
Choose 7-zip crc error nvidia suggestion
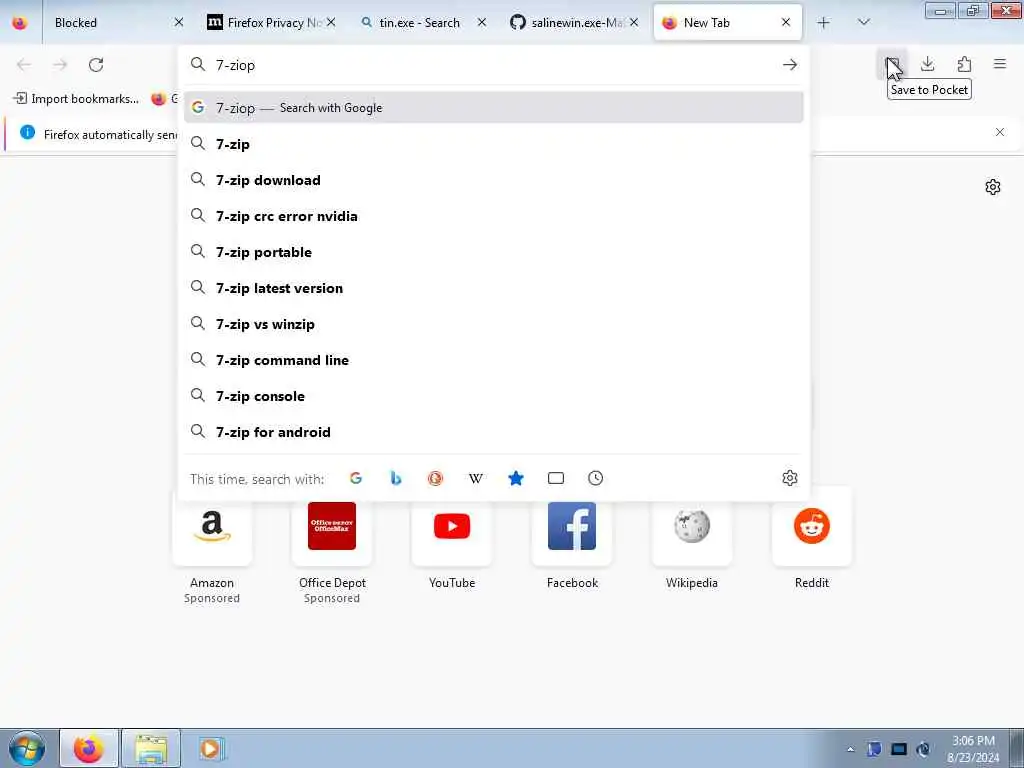[493, 216]
